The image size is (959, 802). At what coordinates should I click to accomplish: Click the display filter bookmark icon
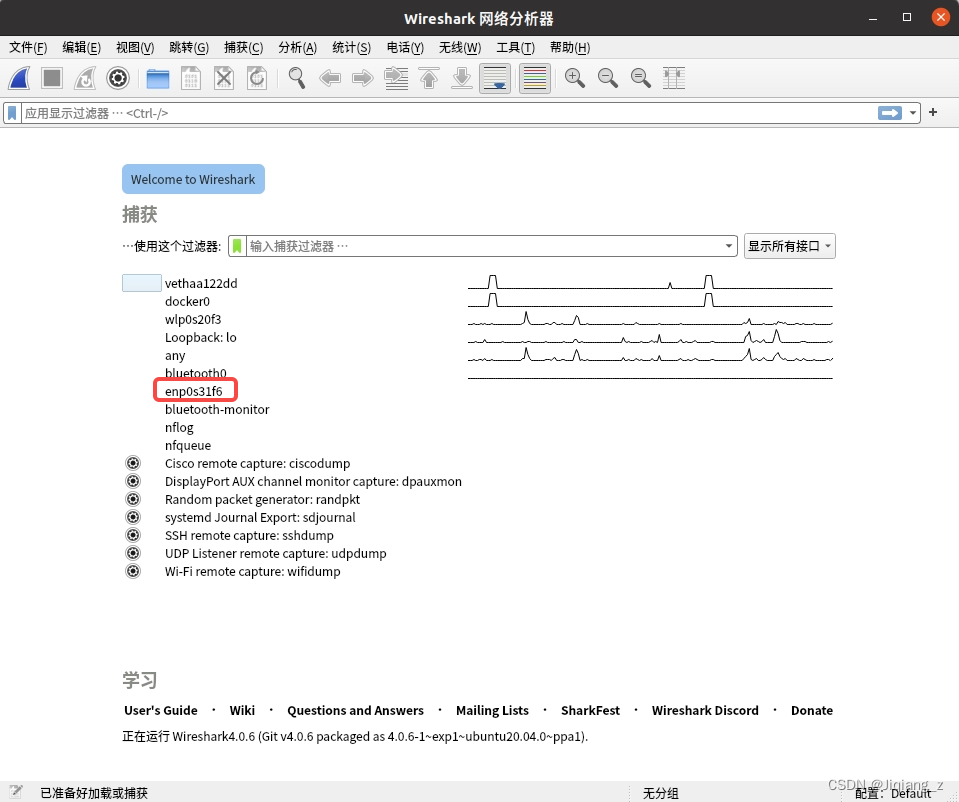point(13,113)
